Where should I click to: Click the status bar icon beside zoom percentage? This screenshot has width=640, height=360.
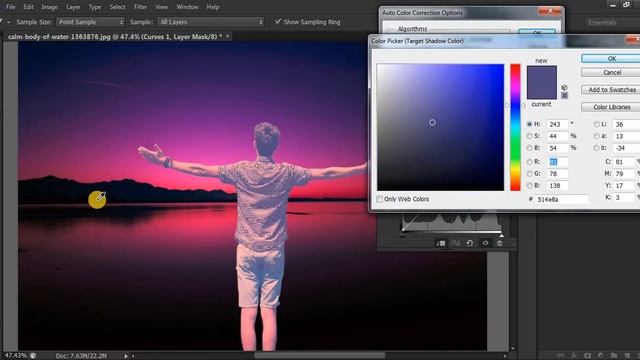pyautogui.click(x=33, y=356)
